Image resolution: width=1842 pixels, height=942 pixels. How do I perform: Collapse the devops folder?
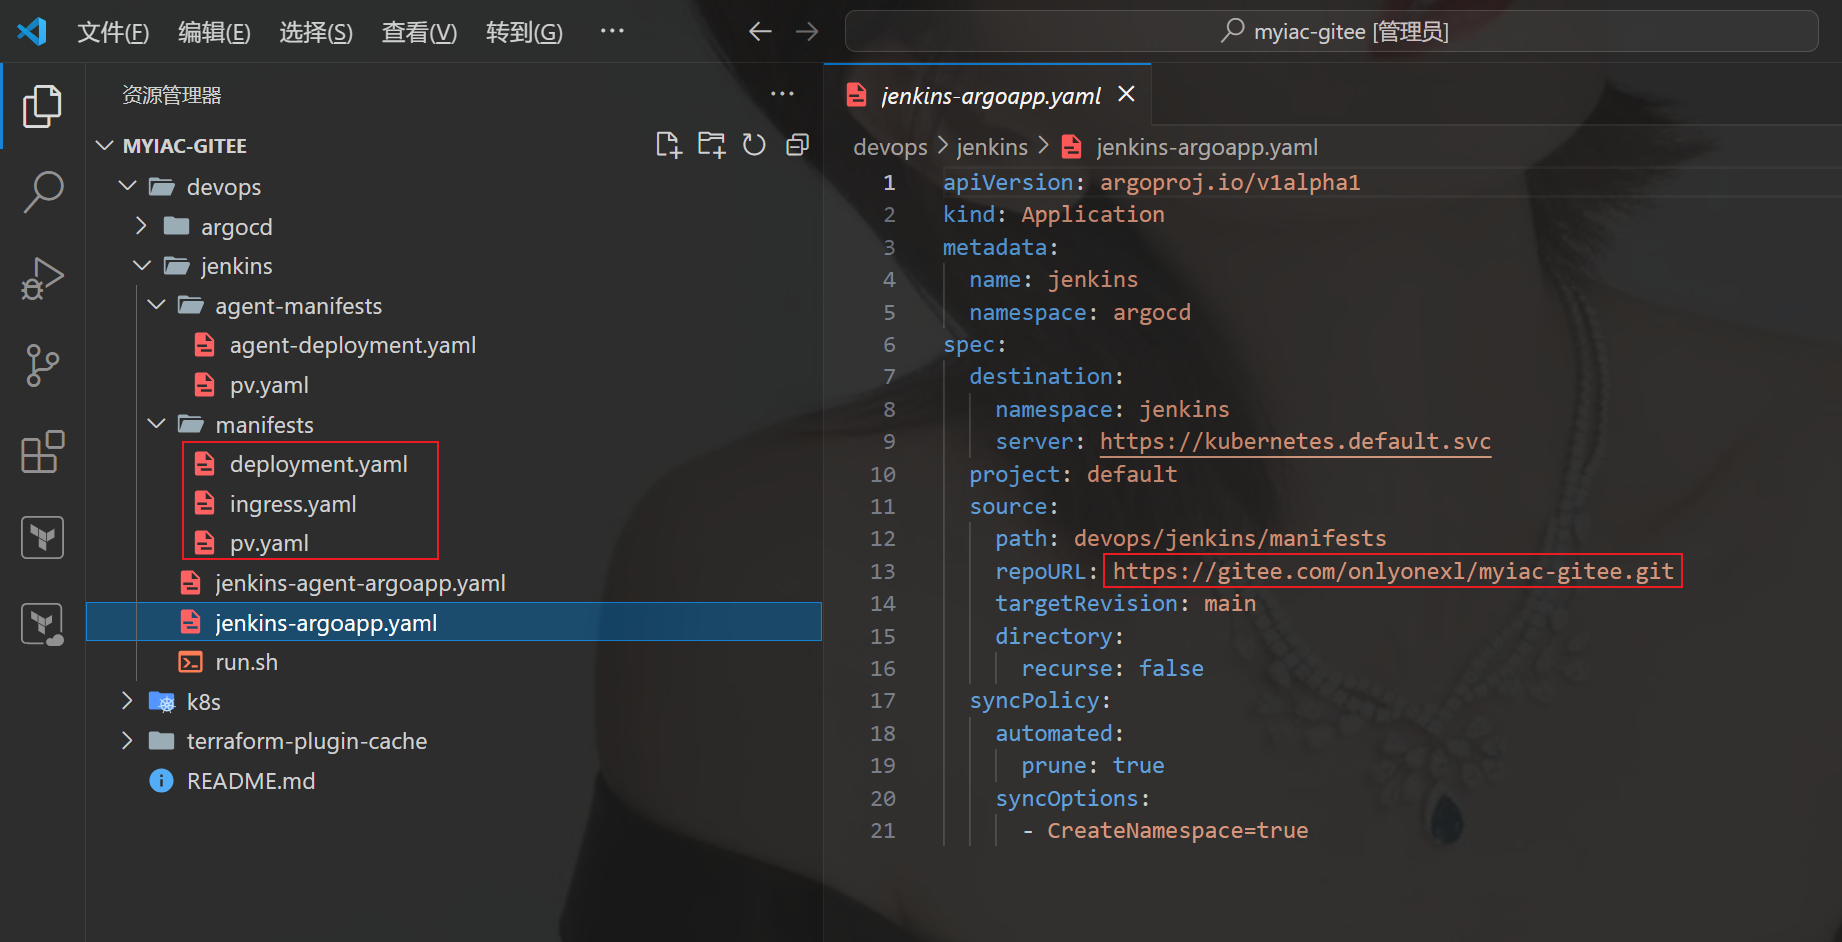point(127,186)
